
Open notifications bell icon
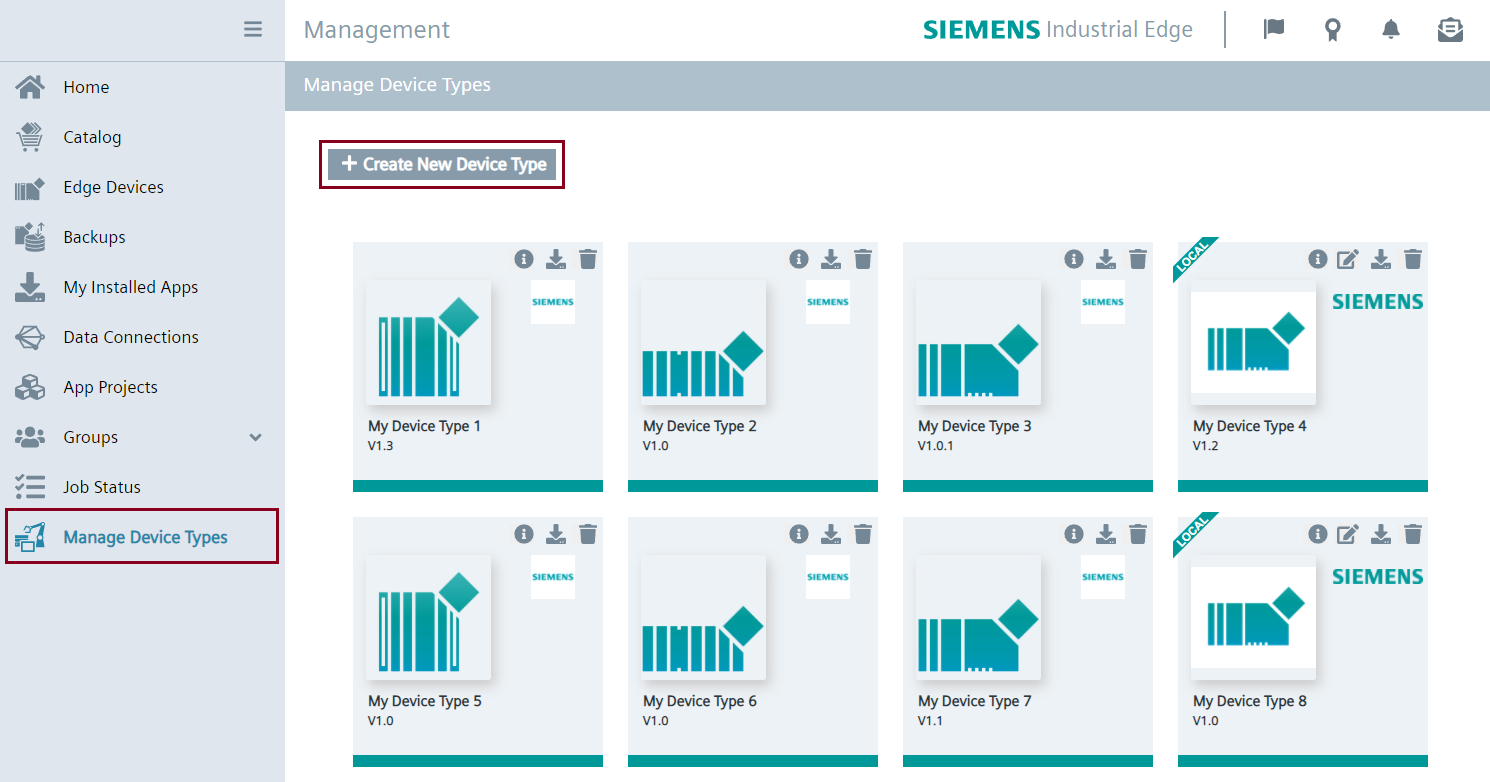[x=1391, y=30]
